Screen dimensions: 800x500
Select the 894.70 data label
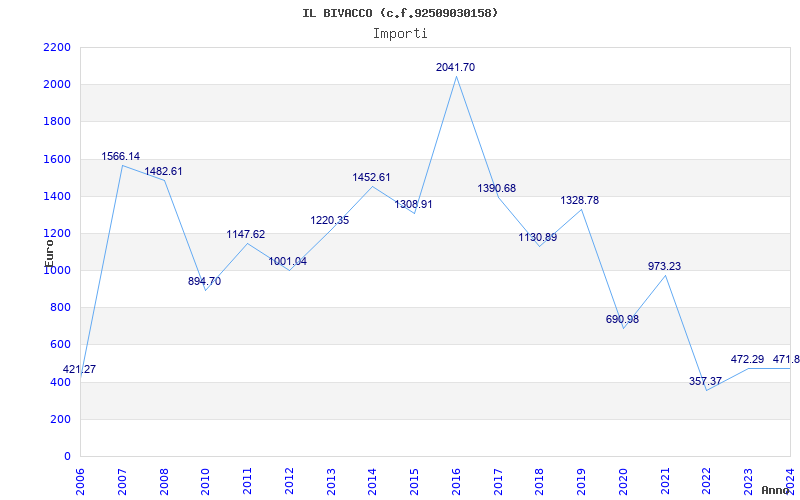point(204,281)
